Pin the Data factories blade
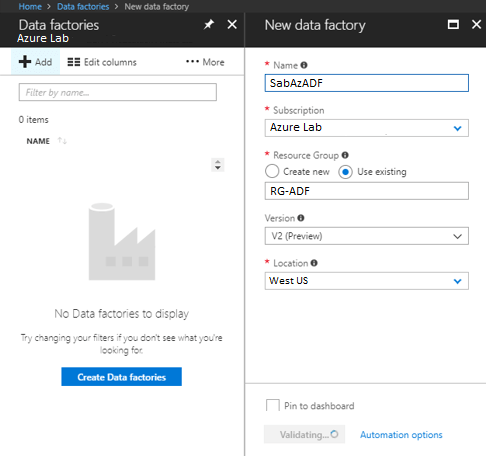This screenshot has width=486, height=456. [209, 24]
